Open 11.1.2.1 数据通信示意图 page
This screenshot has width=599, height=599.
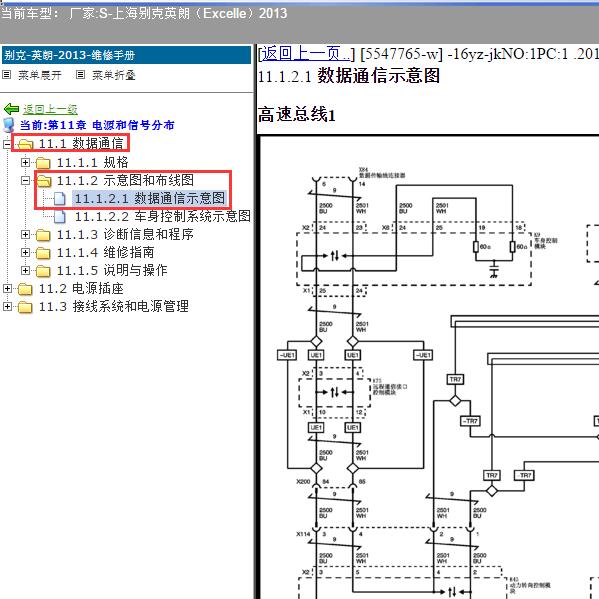(150, 198)
